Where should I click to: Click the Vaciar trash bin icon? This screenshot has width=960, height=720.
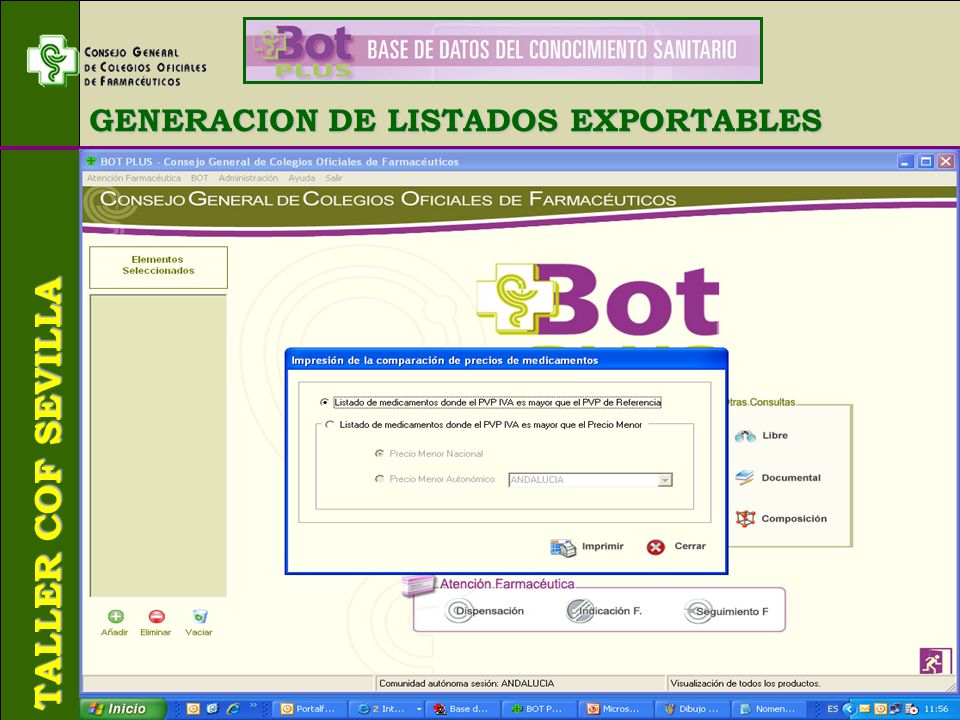click(x=200, y=617)
